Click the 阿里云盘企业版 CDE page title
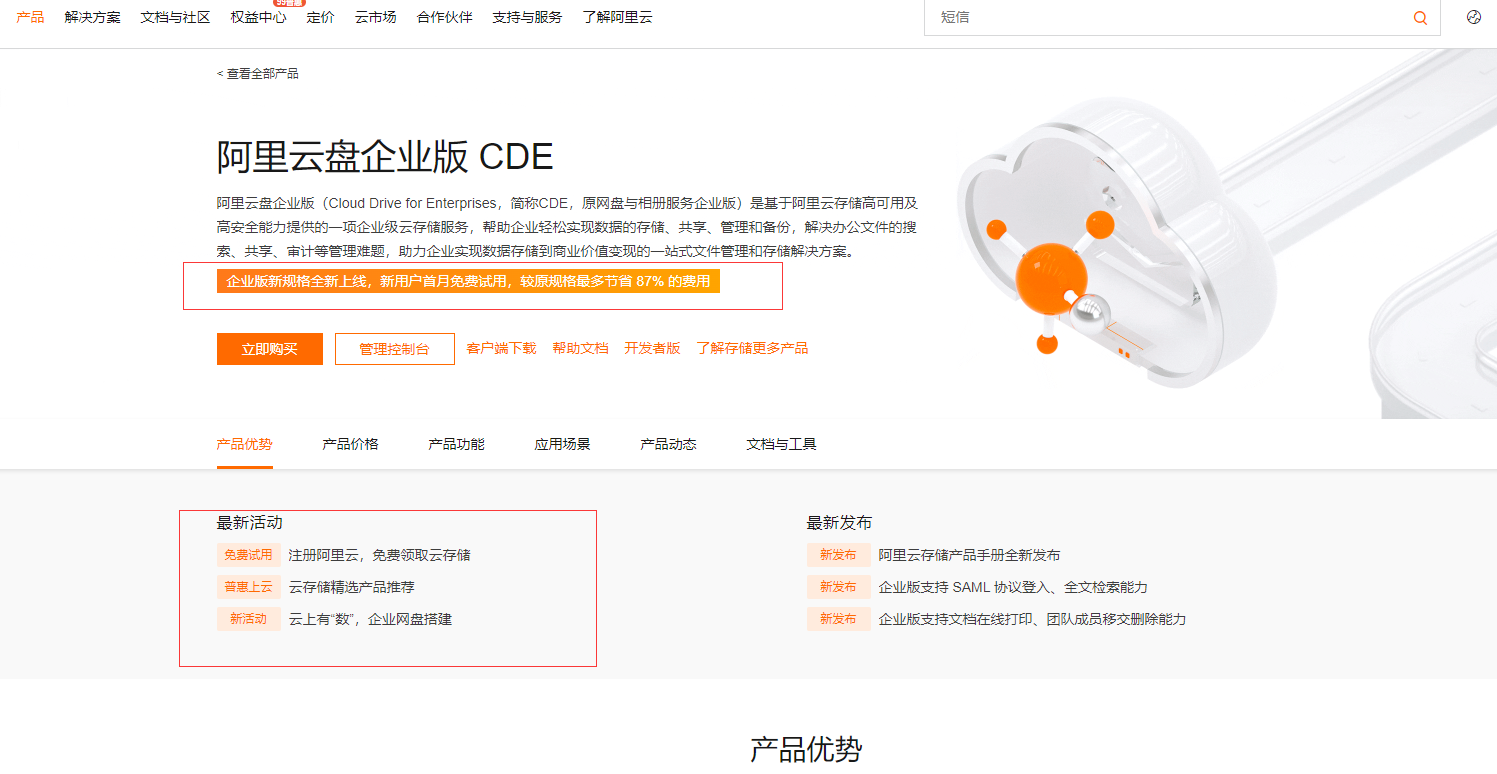Screen dimensions: 1497x774 coord(385,157)
